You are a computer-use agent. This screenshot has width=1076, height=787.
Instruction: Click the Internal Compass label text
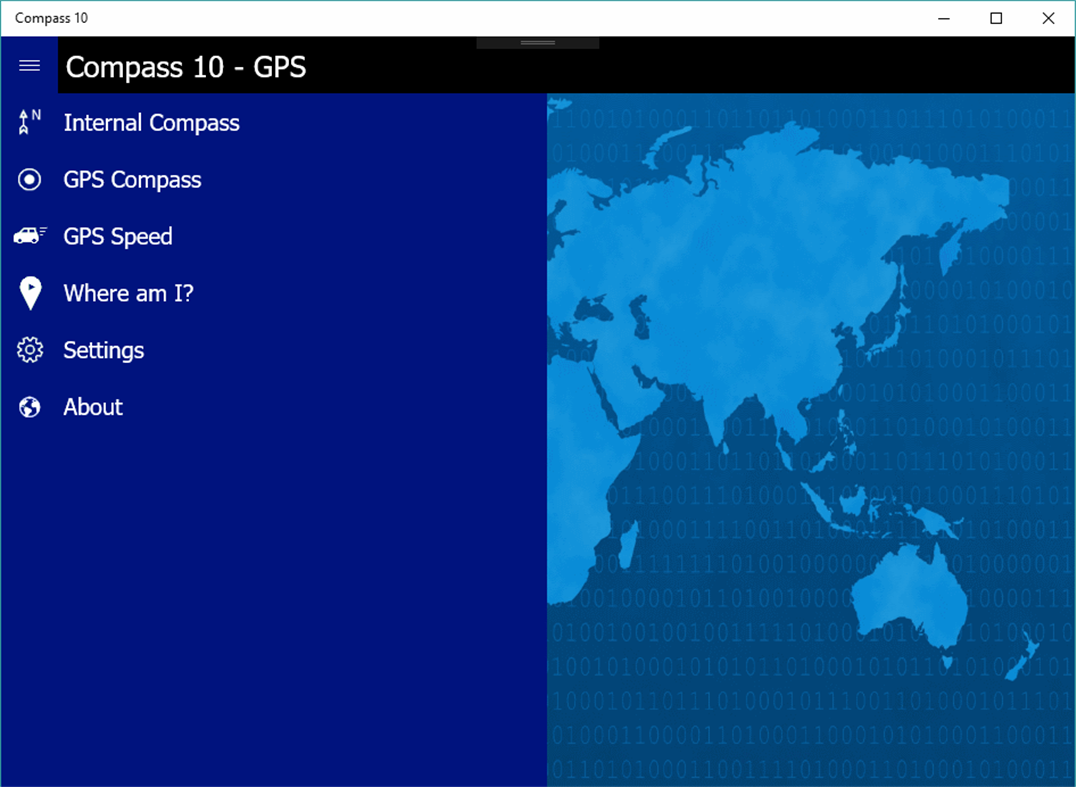pos(151,122)
